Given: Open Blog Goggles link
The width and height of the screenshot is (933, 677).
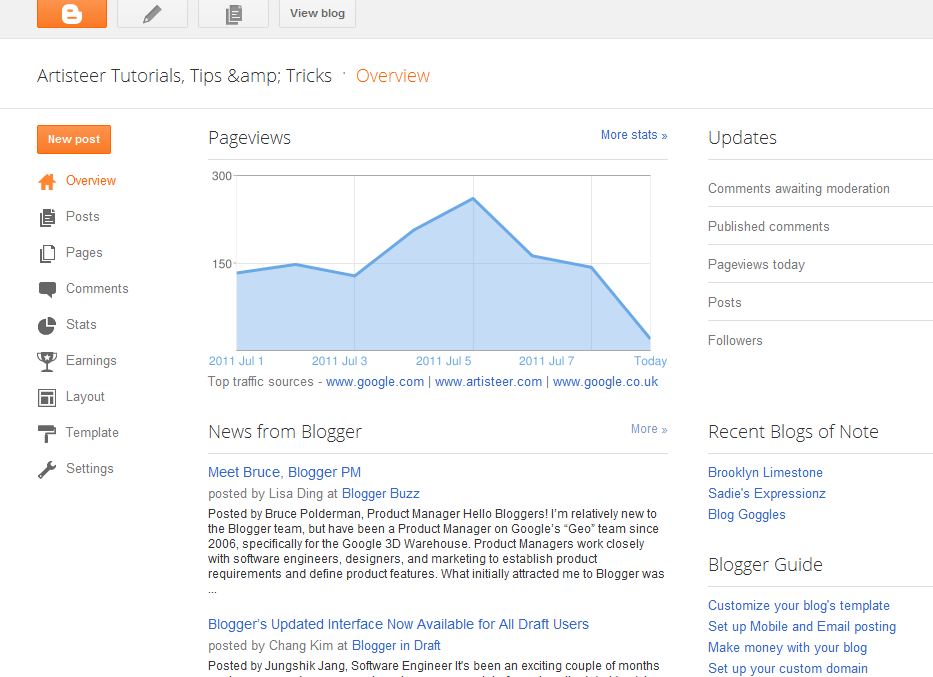Looking at the screenshot, I should coord(747,515).
